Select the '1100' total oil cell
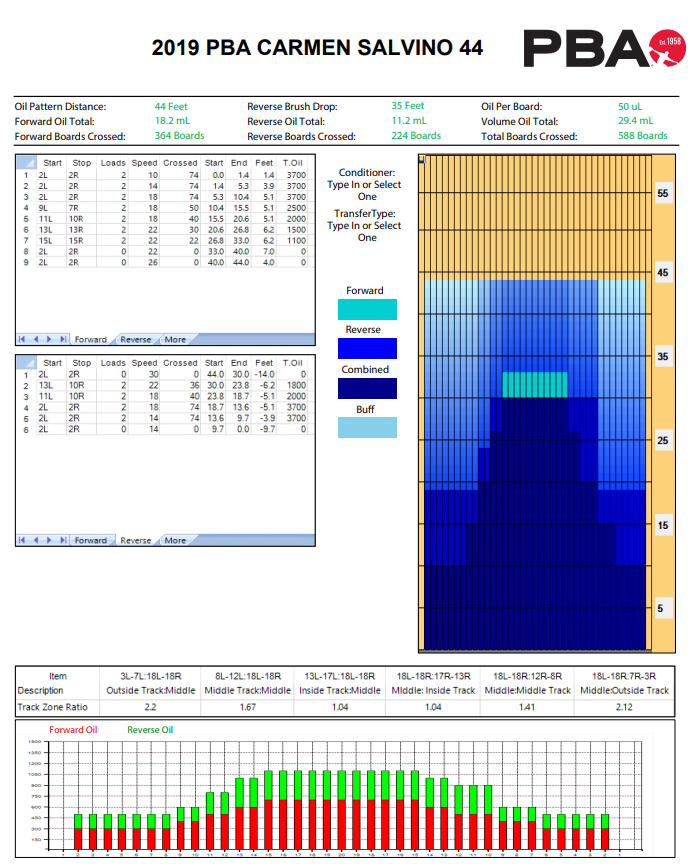 (293, 241)
